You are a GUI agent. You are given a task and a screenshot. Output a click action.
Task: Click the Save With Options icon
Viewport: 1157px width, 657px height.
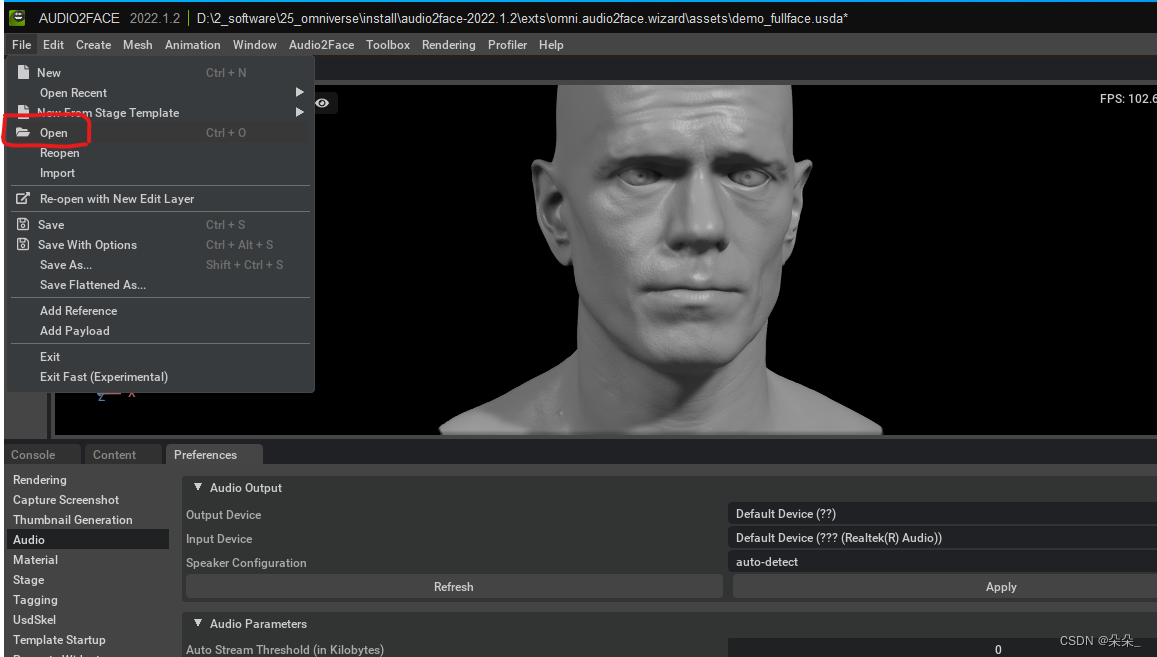23,244
